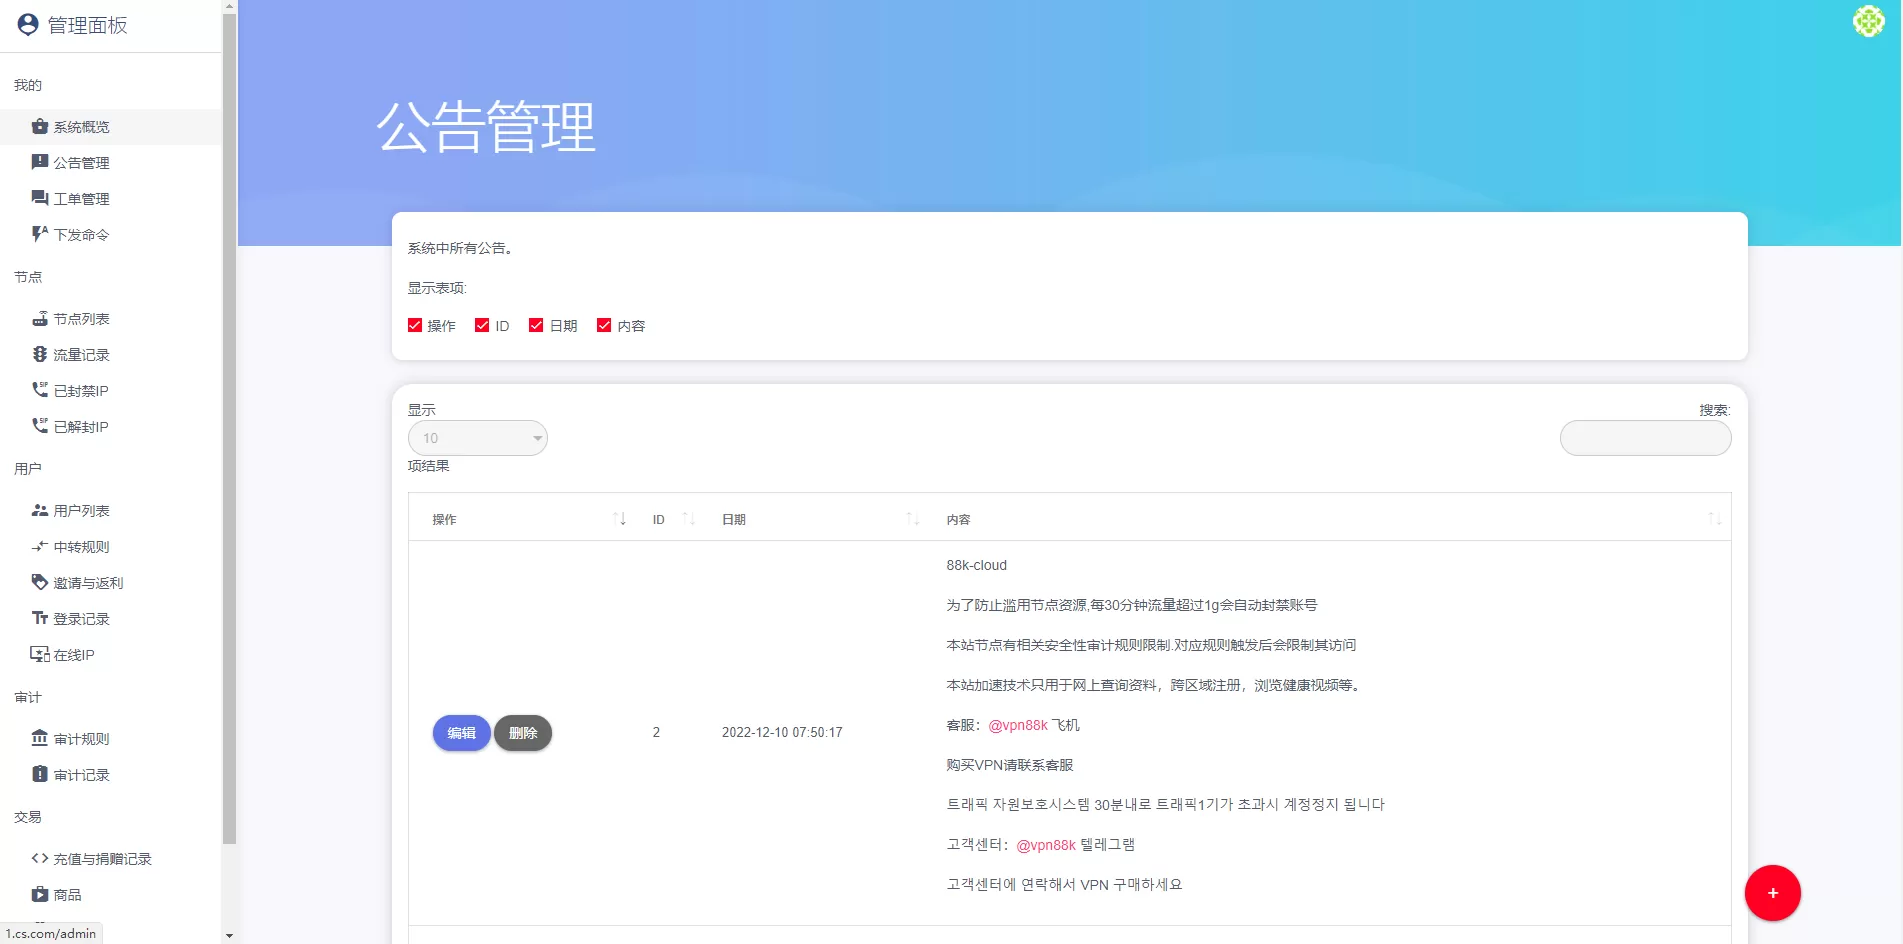Click the 邀请与返利 tag icon

pos(40,583)
